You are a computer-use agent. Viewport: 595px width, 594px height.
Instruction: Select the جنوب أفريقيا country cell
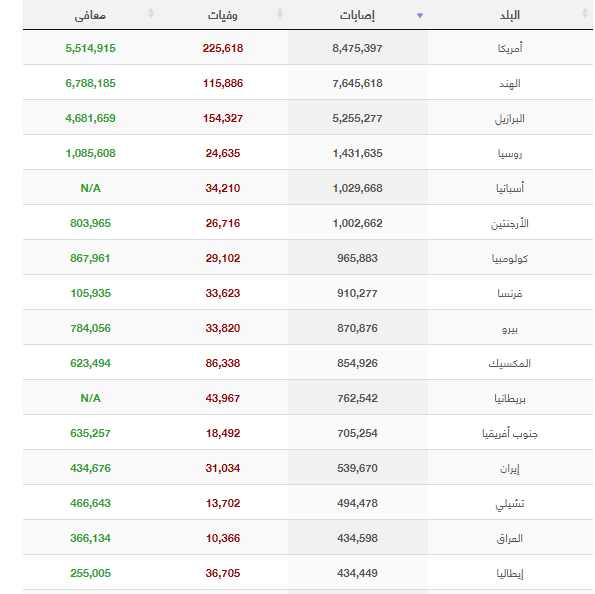(510, 433)
